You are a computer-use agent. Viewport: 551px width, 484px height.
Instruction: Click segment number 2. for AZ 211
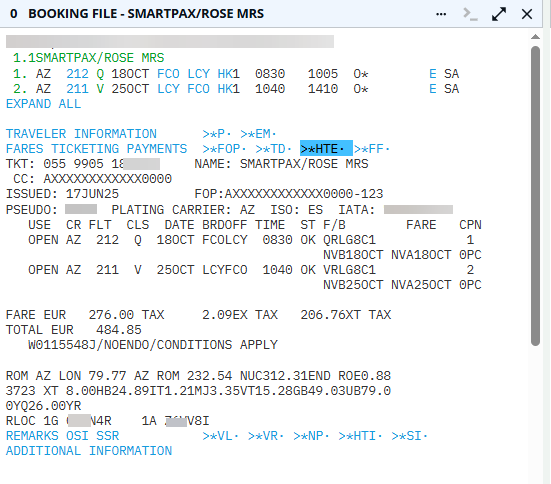20,89
